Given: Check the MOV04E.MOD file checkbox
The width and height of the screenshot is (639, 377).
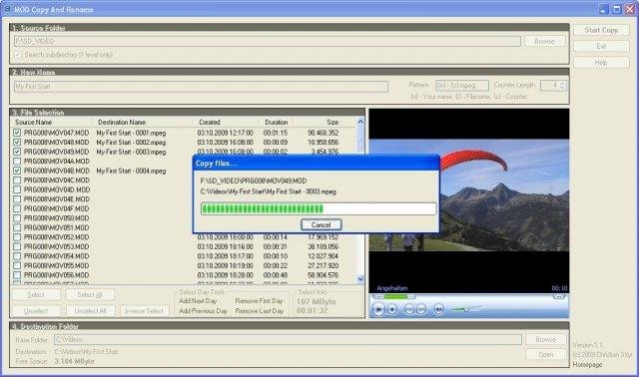Looking at the screenshot, I should click(17, 199).
